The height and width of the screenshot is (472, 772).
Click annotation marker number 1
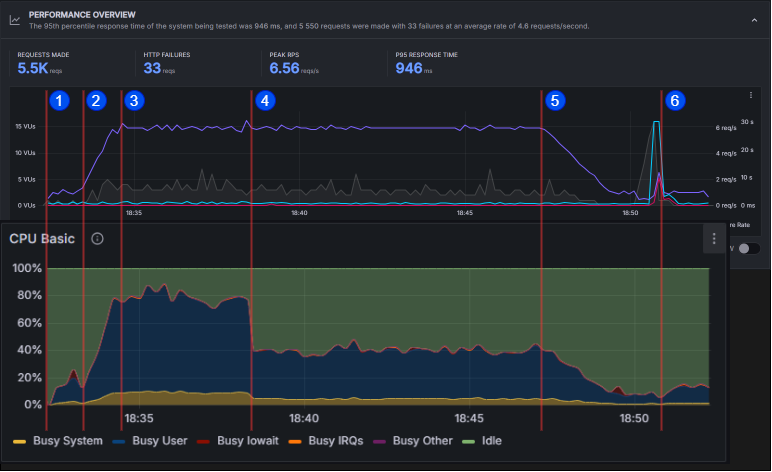tap(60, 100)
